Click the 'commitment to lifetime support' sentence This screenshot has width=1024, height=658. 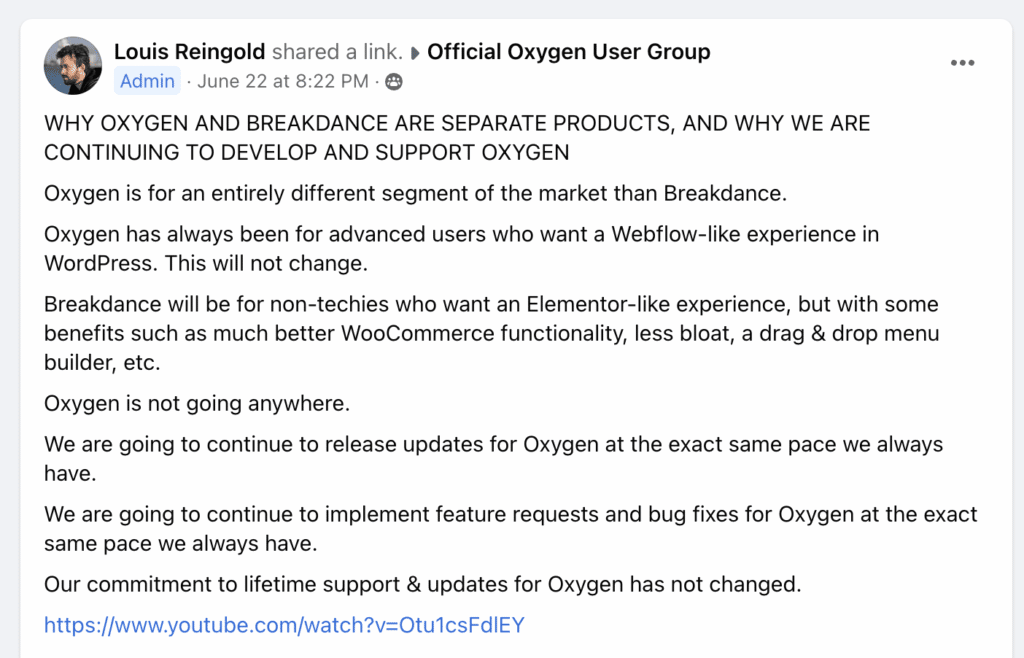[423, 584]
